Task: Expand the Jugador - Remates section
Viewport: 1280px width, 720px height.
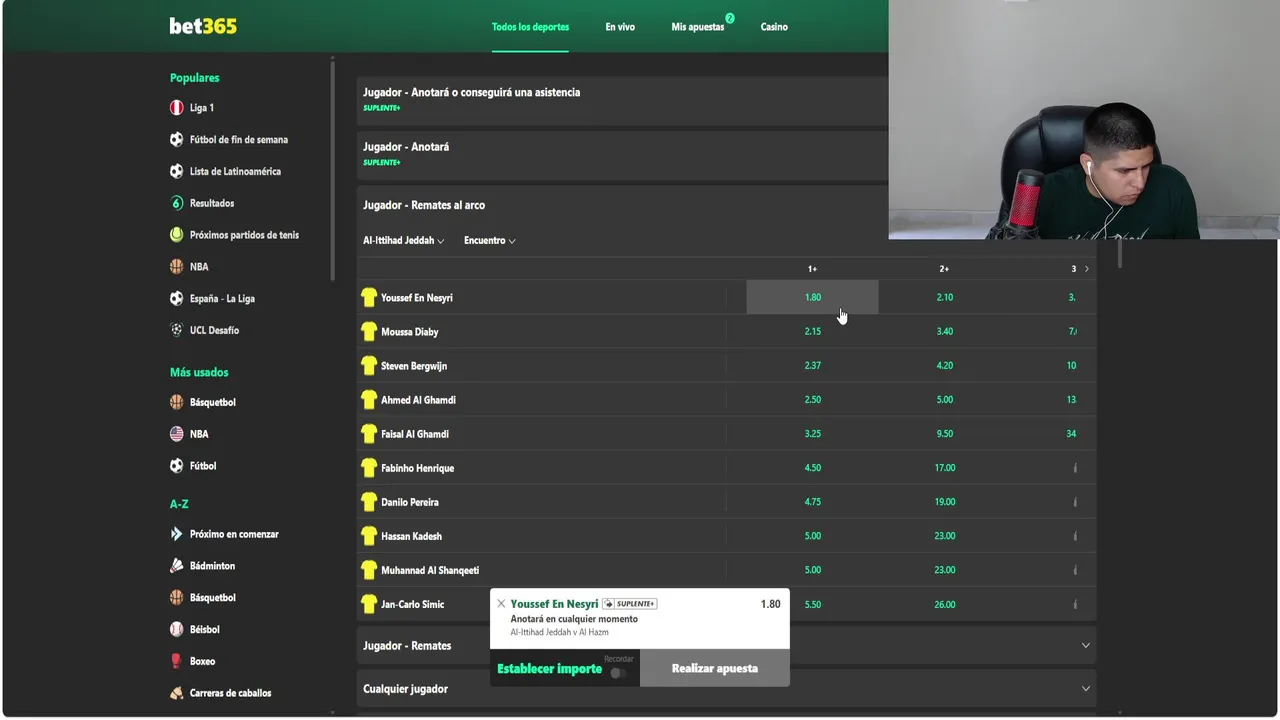Action: (726, 646)
